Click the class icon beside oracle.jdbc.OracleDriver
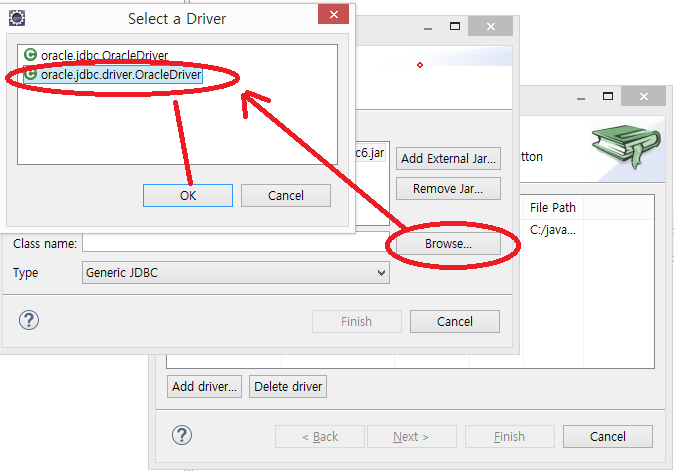The width and height of the screenshot is (674, 471). tap(31, 55)
